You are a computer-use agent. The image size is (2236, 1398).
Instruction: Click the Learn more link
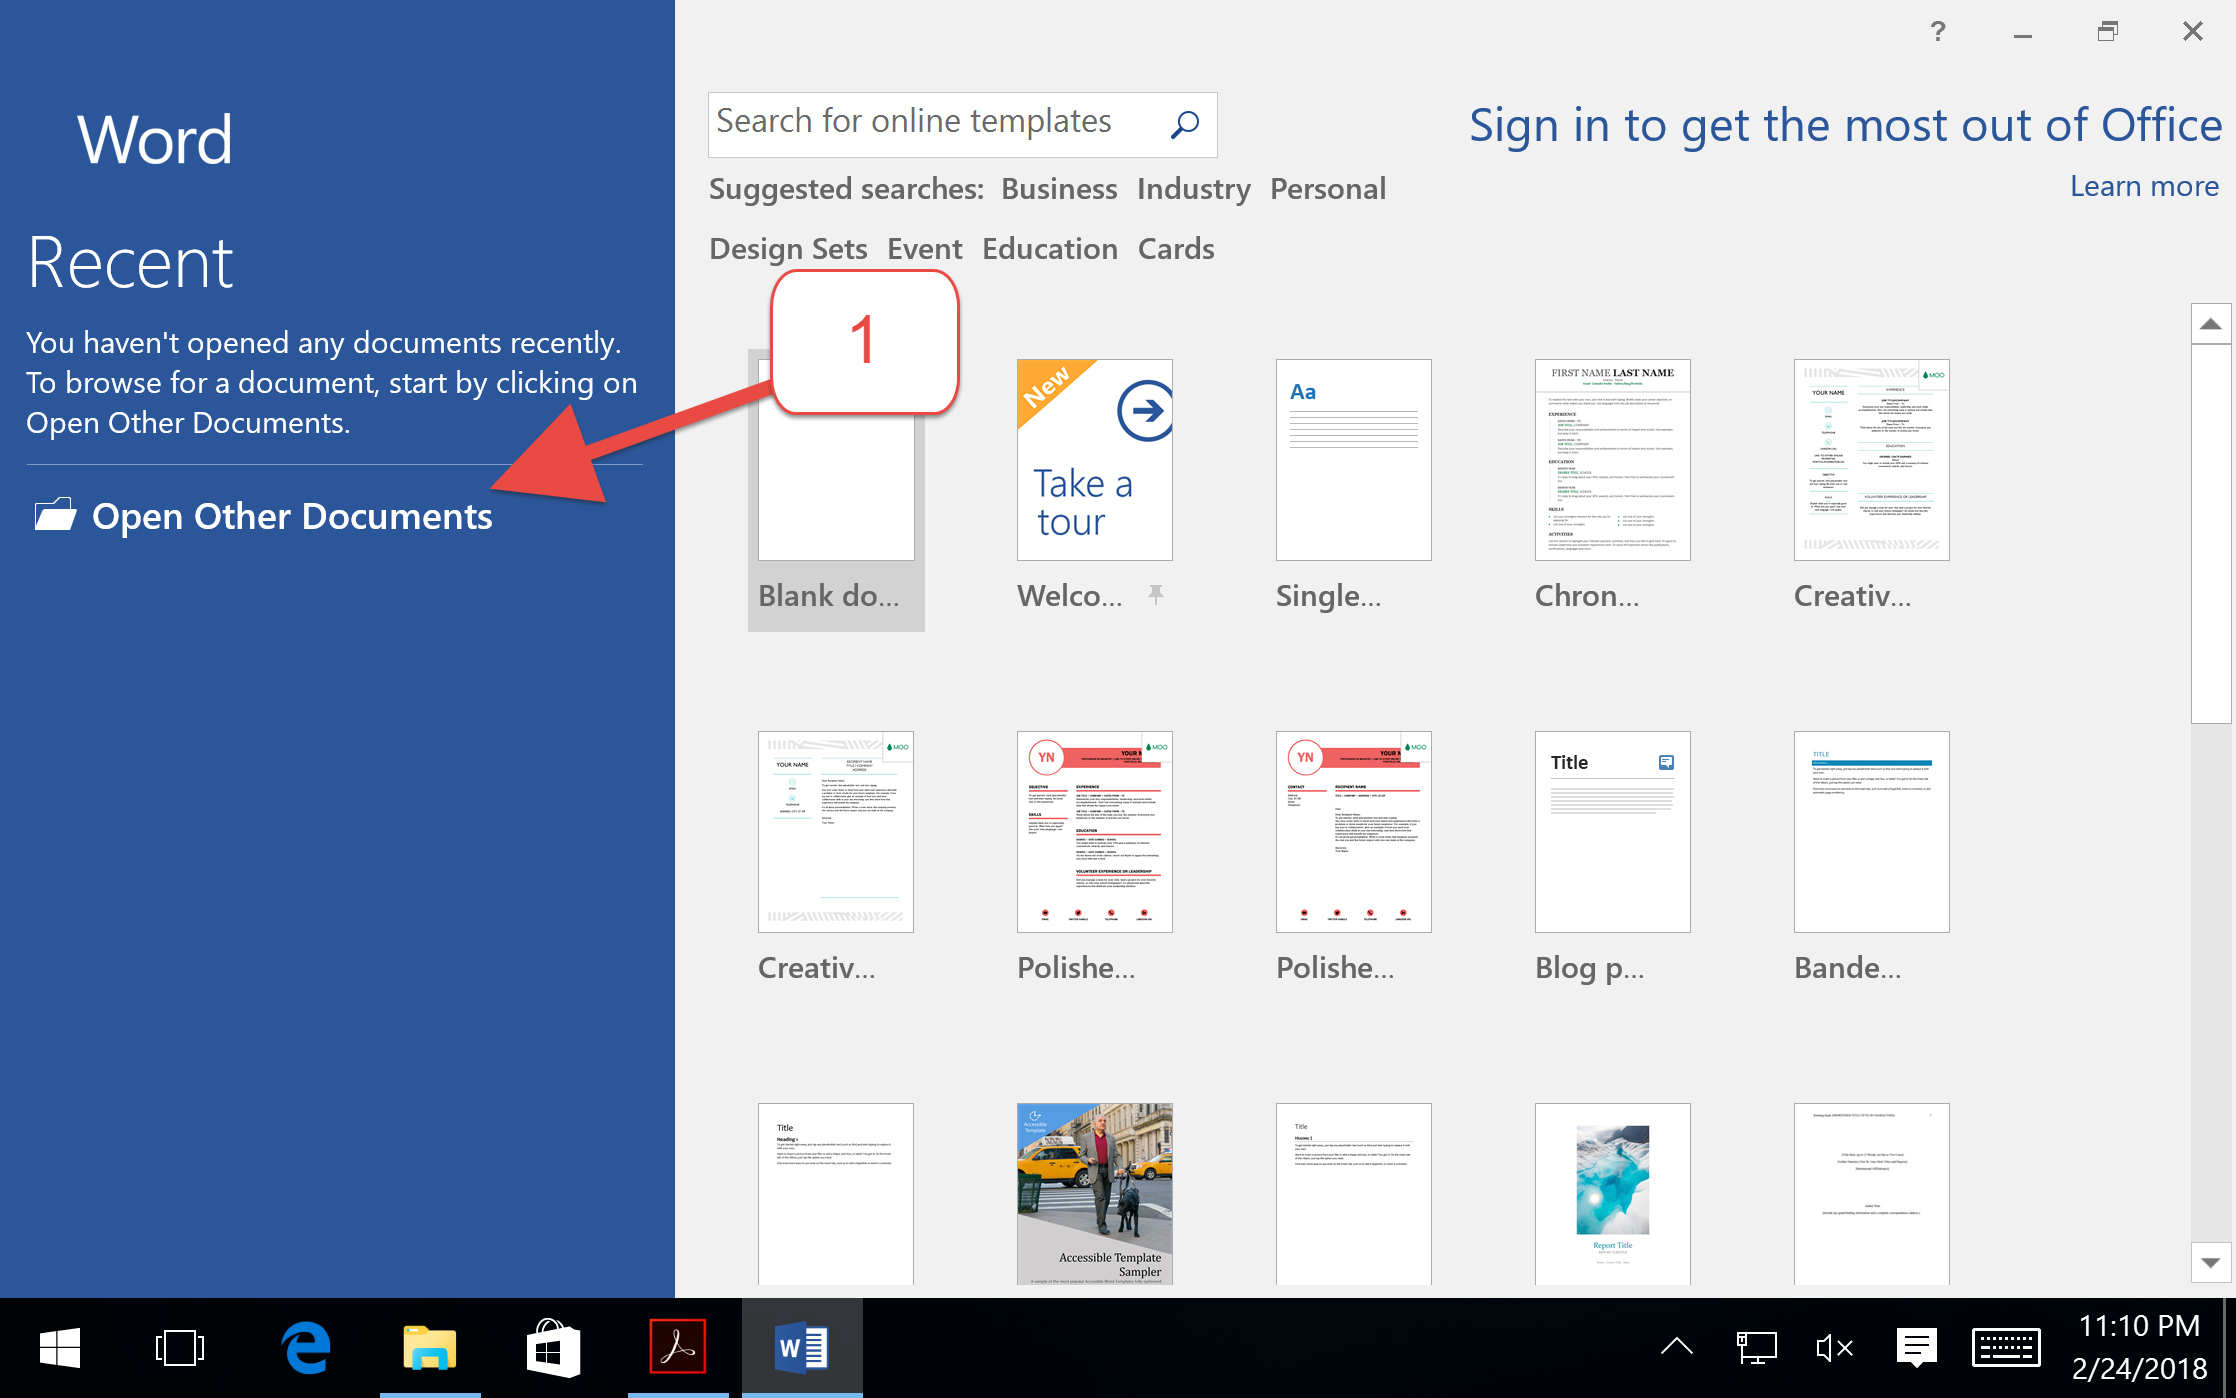[x=2144, y=186]
